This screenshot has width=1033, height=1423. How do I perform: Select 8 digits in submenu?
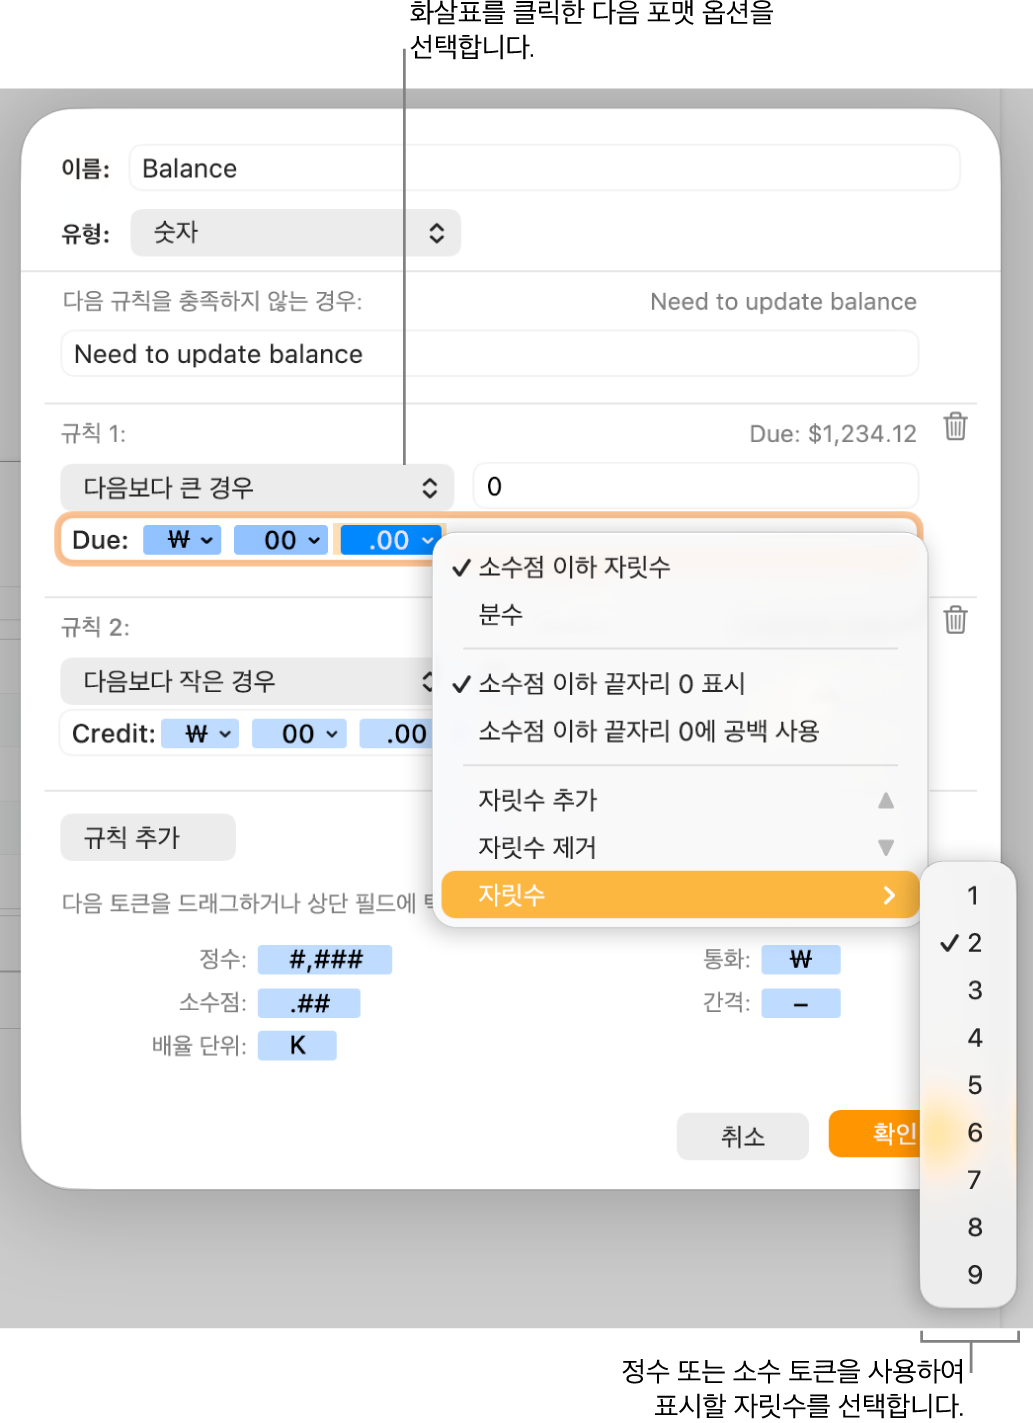click(x=968, y=1227)
